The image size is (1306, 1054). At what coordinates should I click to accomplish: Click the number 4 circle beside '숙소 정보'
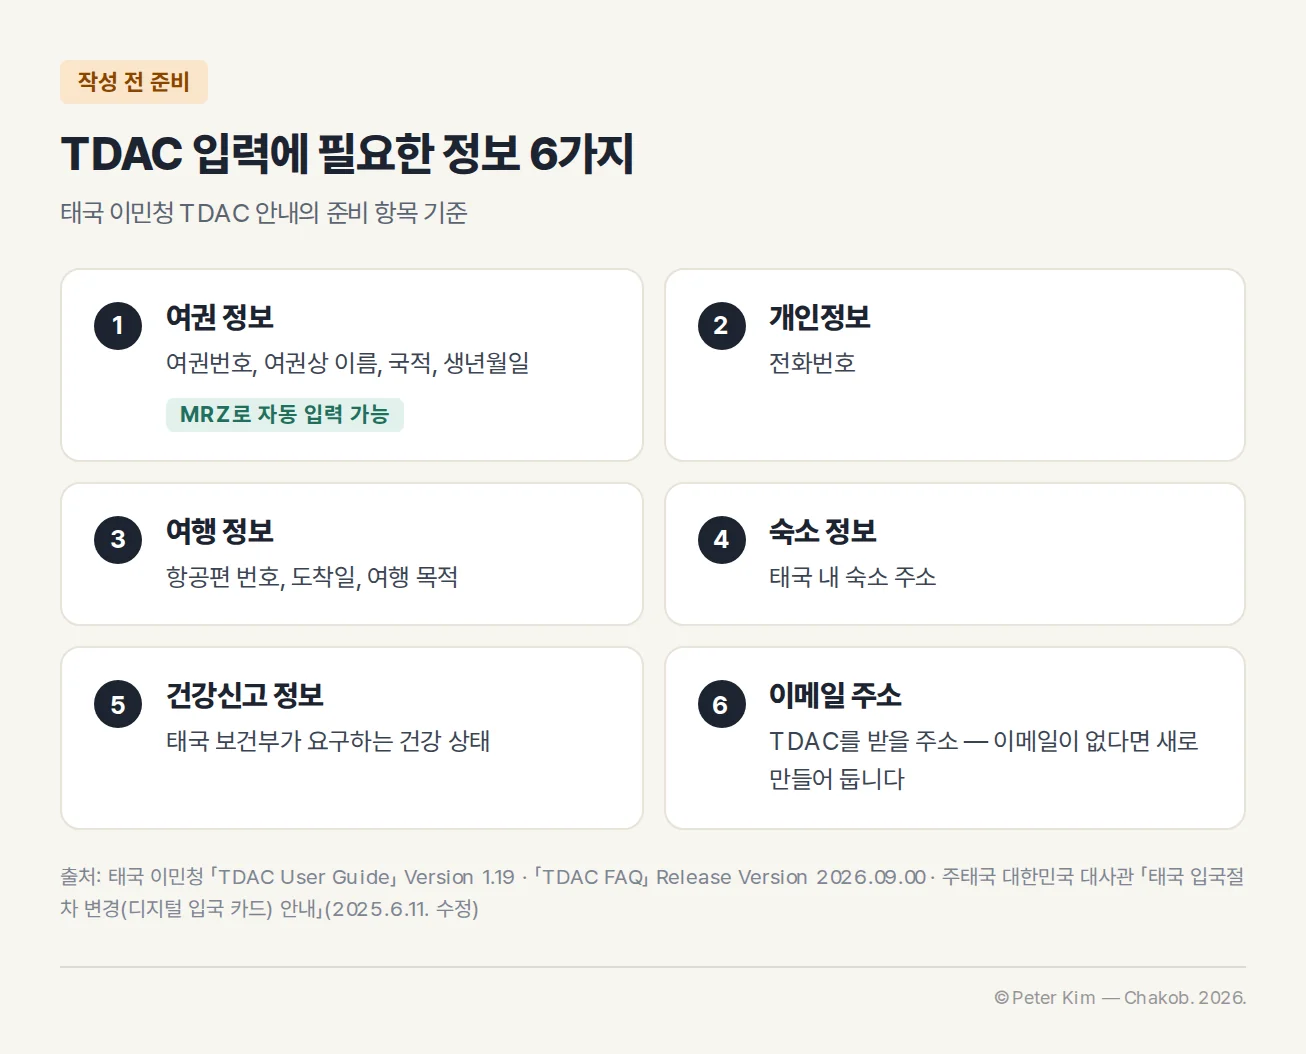[x=721, y=540]
